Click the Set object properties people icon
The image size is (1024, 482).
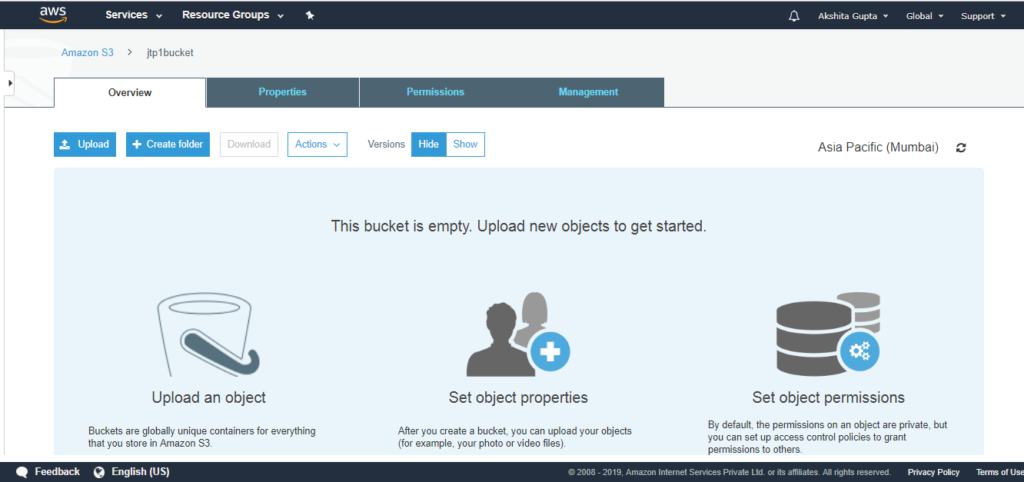[518, 334]
